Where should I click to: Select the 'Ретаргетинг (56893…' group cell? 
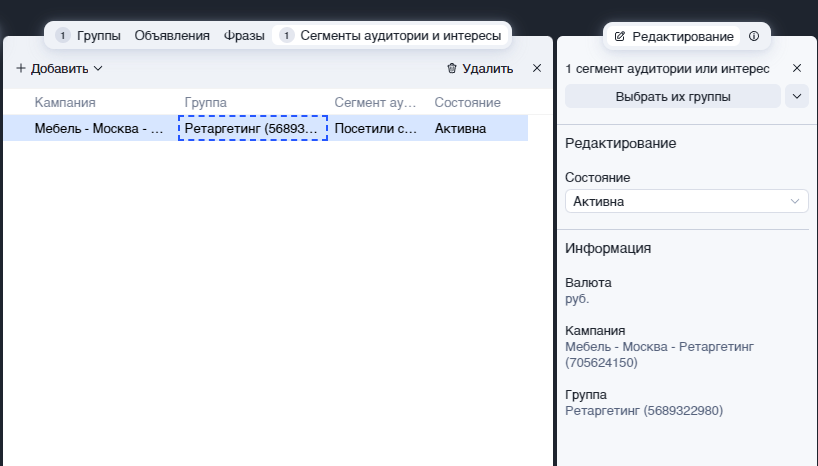tap(253, 128)
